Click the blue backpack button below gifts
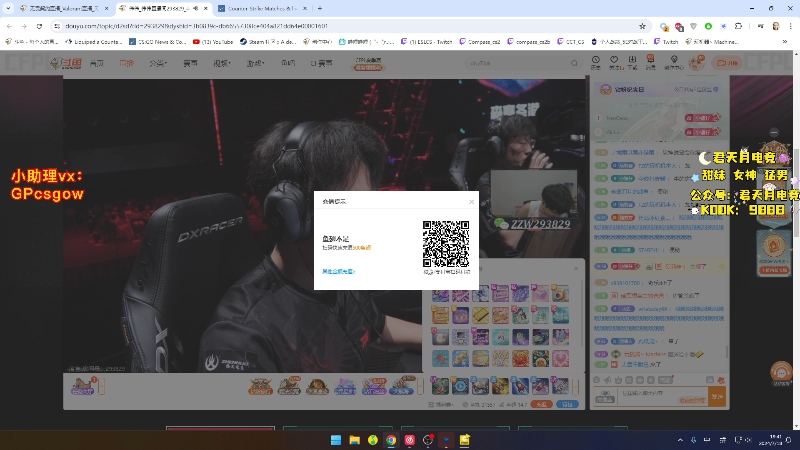The image size is (800, 450). coord(567,404)
